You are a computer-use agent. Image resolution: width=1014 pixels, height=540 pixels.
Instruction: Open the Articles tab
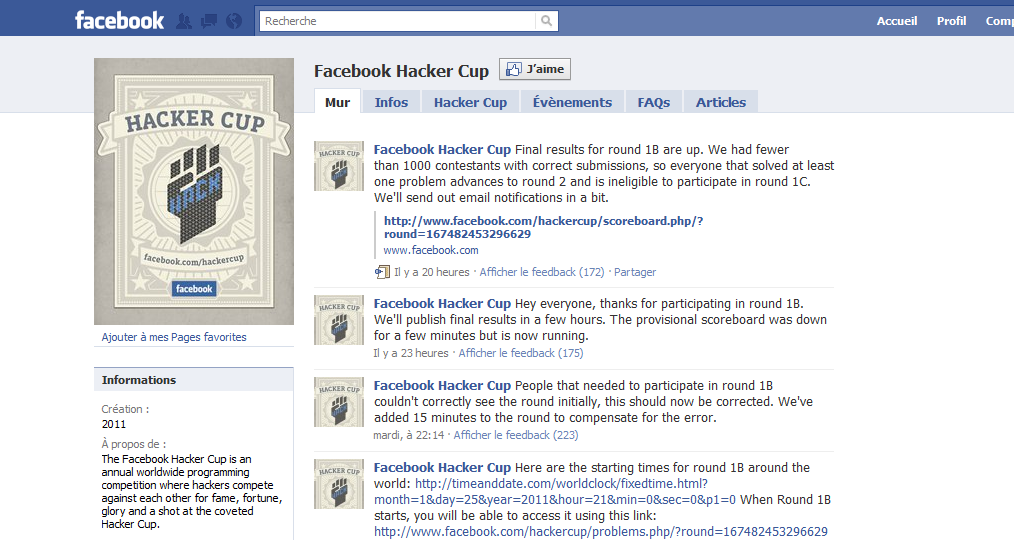(x=720, y=102)
